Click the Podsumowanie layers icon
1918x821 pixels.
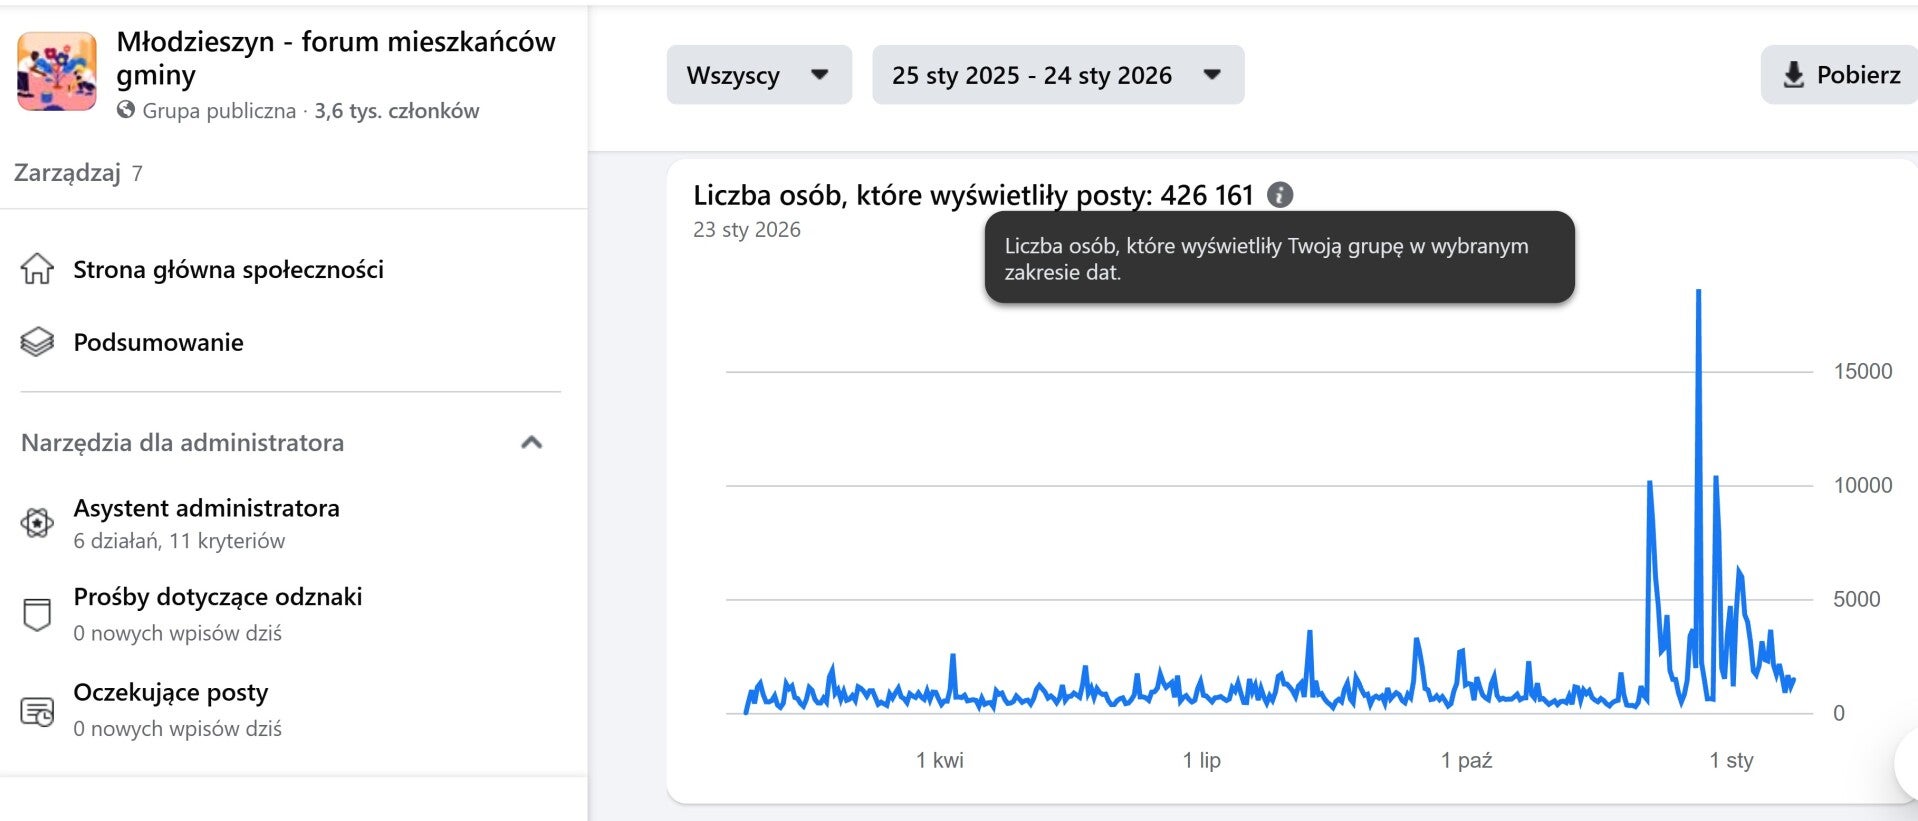pos(37,342)
